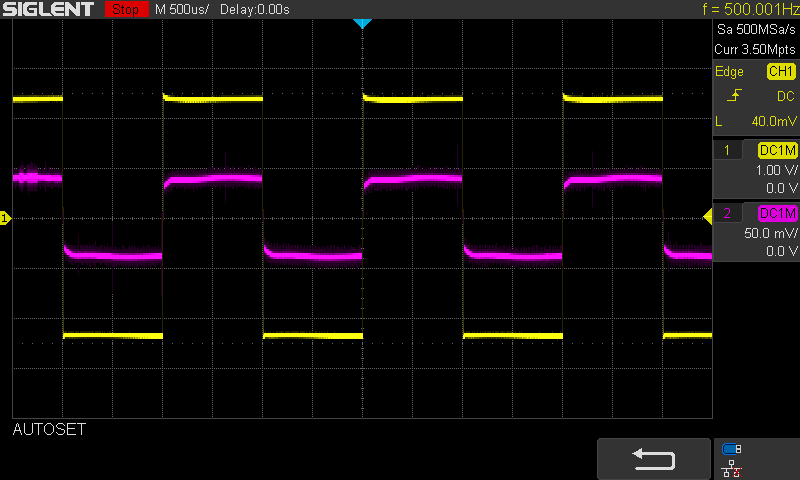
Task: Click the blue trigger position marker
Action: (362, 23)
